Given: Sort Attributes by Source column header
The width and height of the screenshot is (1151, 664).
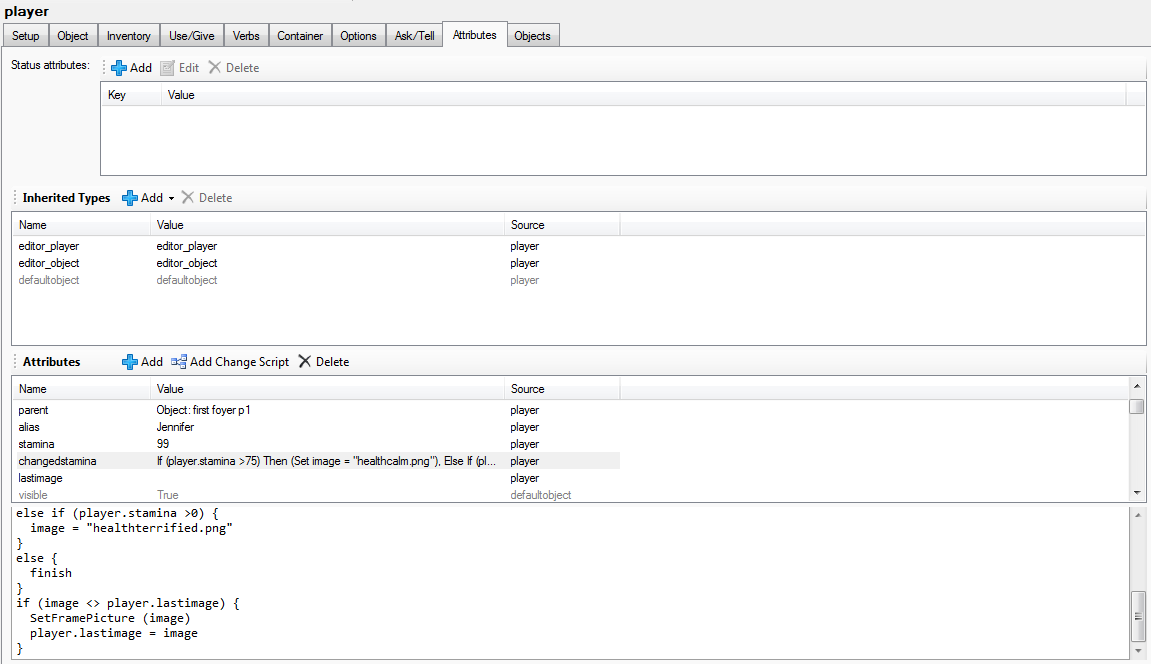Looking at the screenshot, I should coord(528,389).
